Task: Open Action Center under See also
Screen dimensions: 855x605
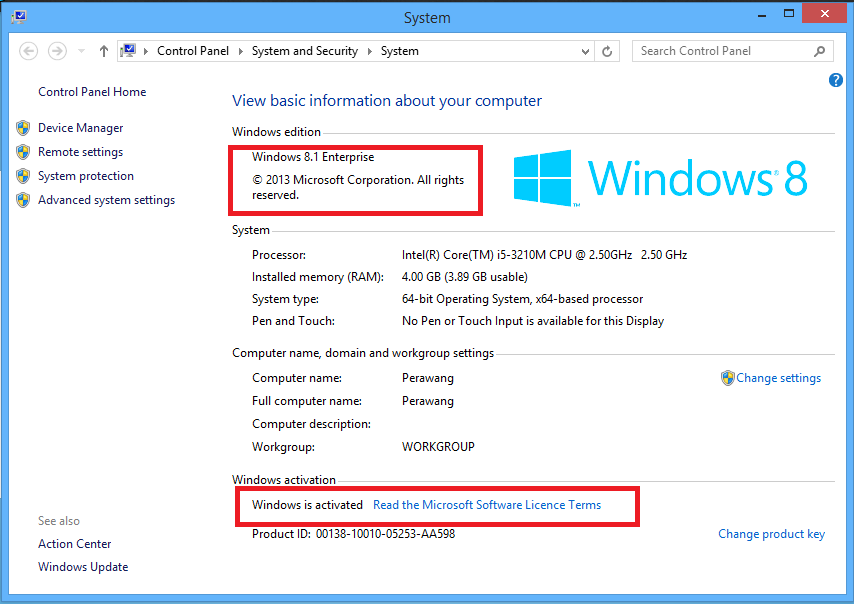Action: click(75, 544)
